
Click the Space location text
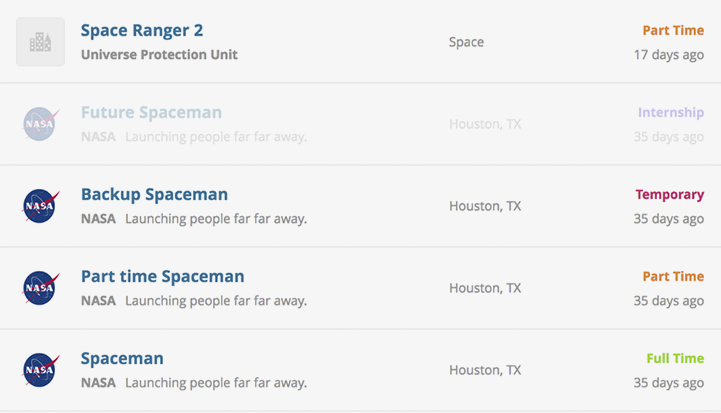(x=466, y=42)
